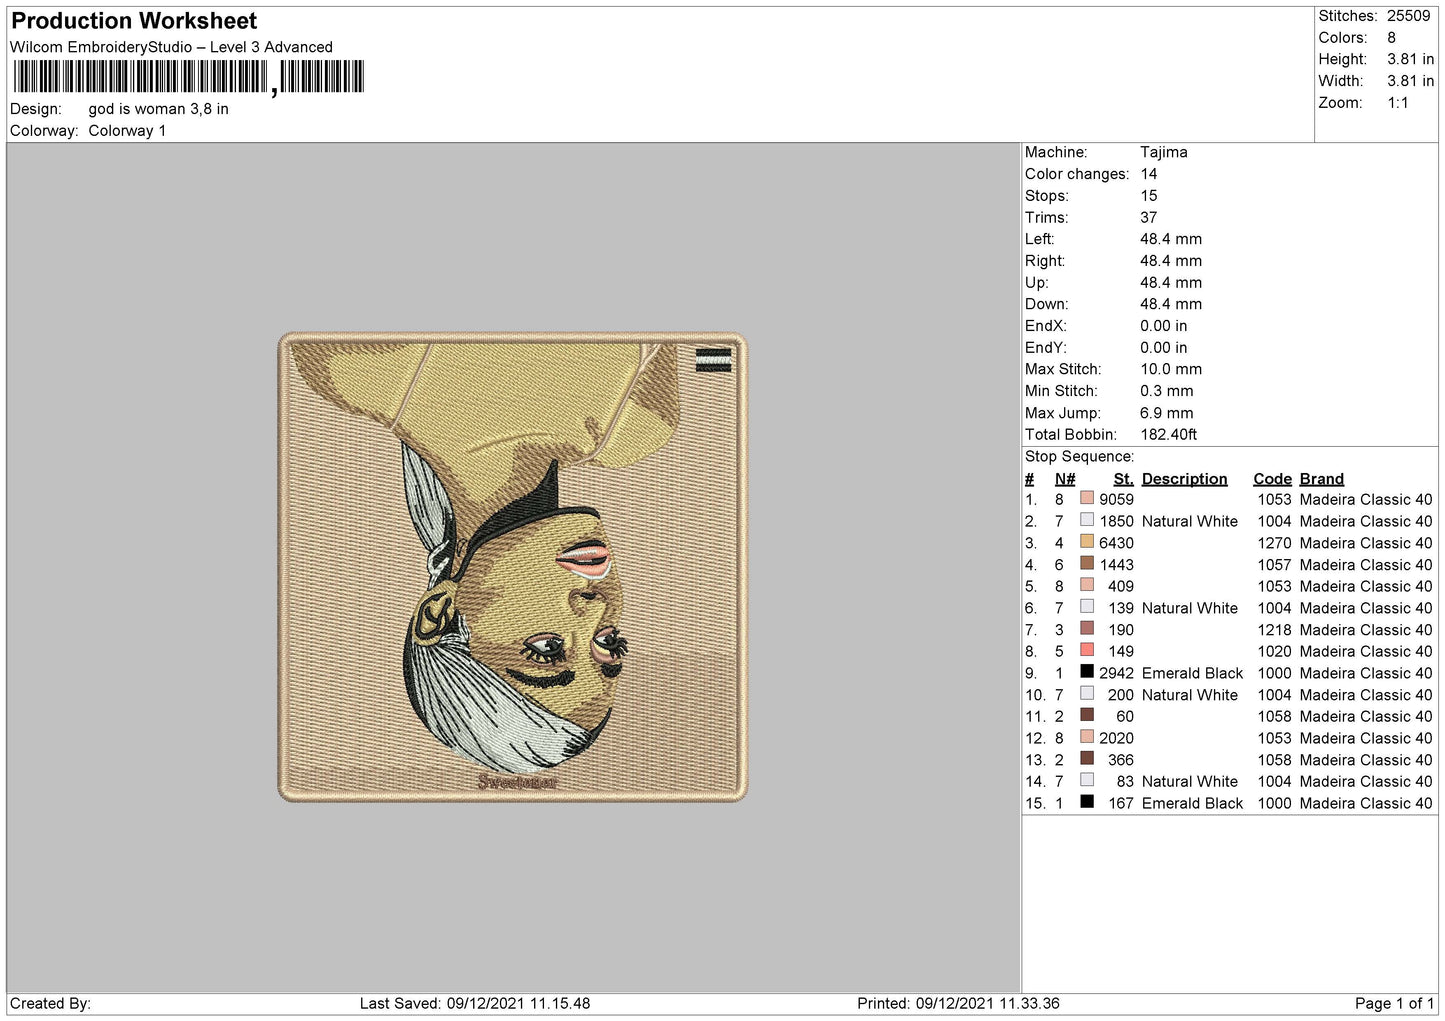The width and height of the screenshot is (1445, 1021).
Task: Click 'Natural White' description in row 14
Action: (x=1189, y=781)
